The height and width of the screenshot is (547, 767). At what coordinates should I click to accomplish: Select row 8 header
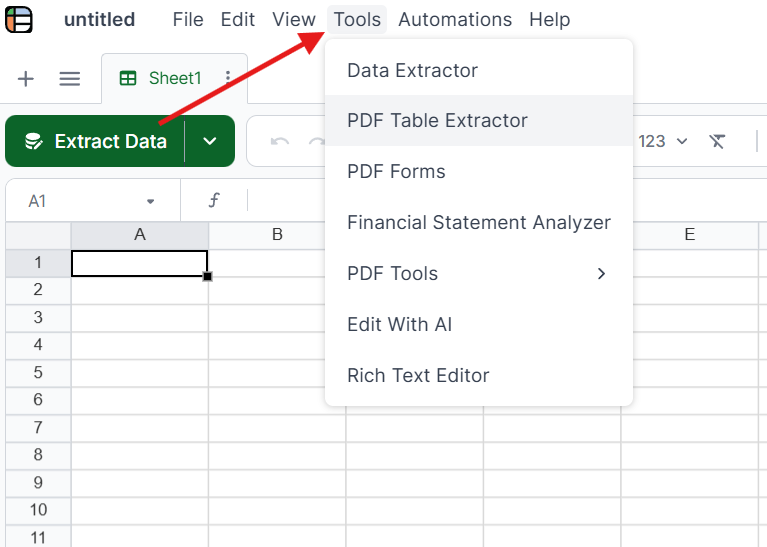coord(38,455)
